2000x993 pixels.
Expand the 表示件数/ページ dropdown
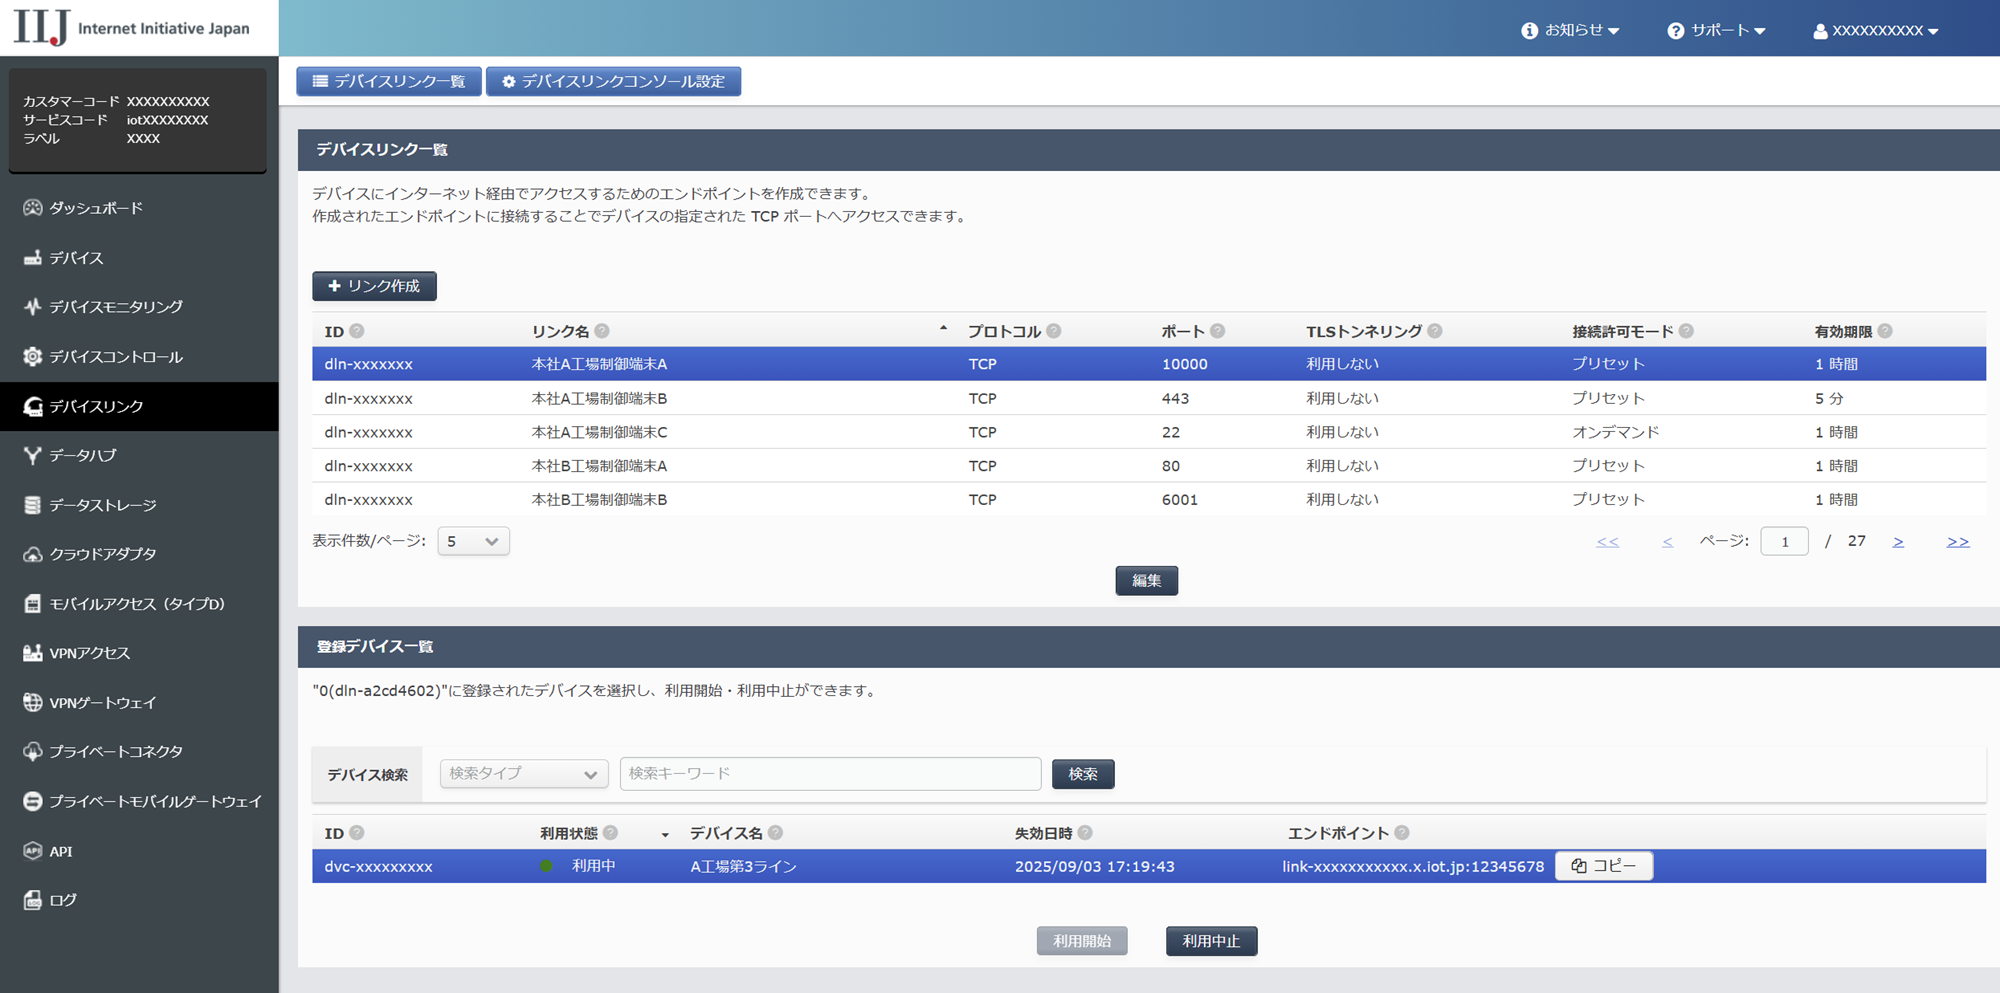473,541
